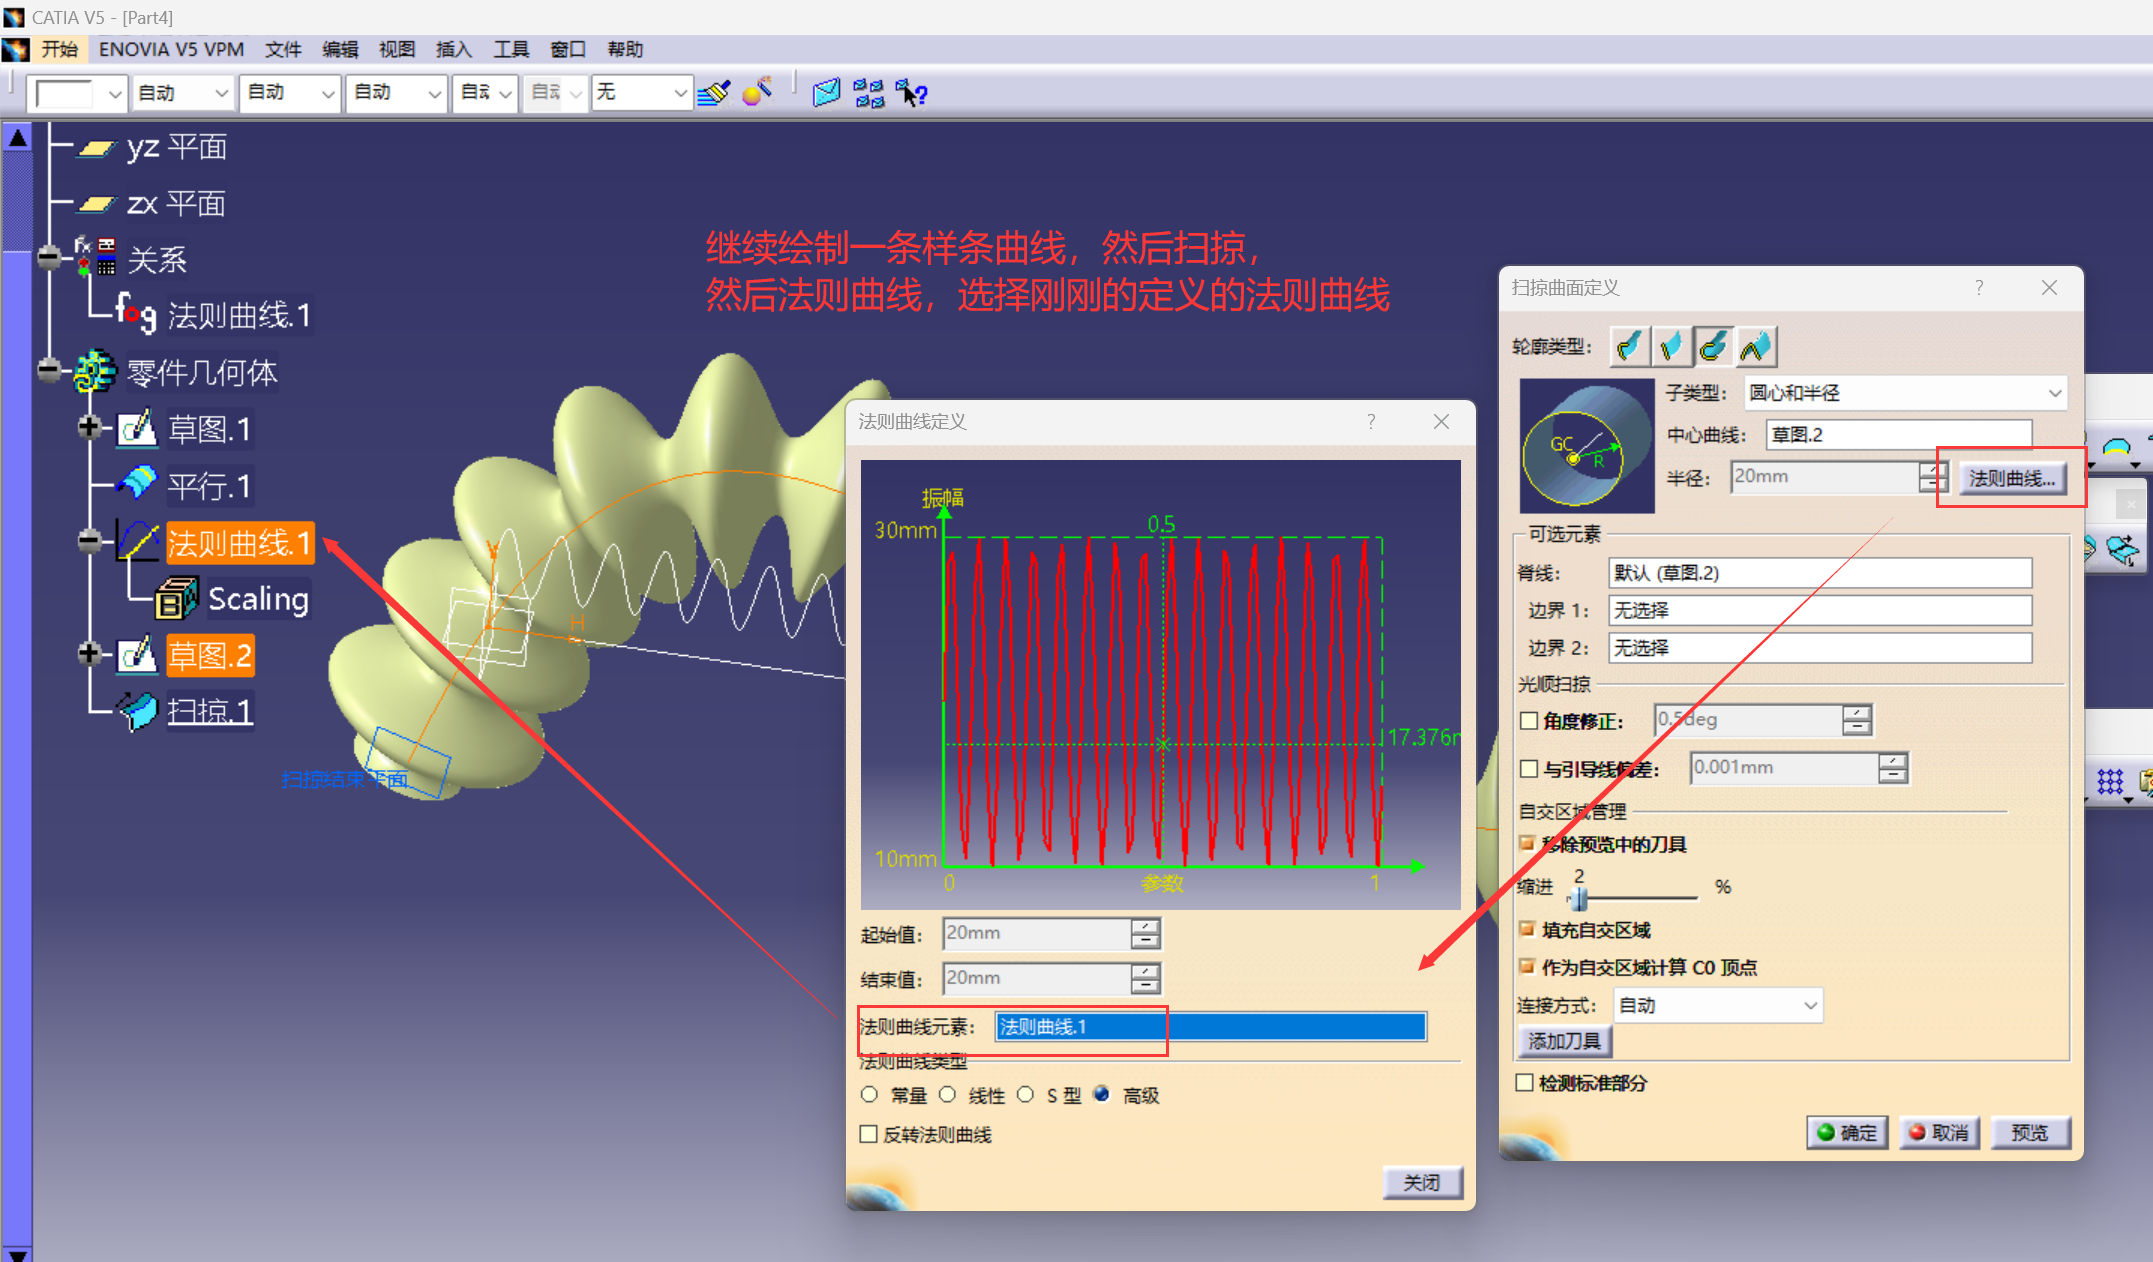The image size is (2153, 1262).
Task: Click the paintbrush format painter toolbar icon
Action: (x=714, y=93)
